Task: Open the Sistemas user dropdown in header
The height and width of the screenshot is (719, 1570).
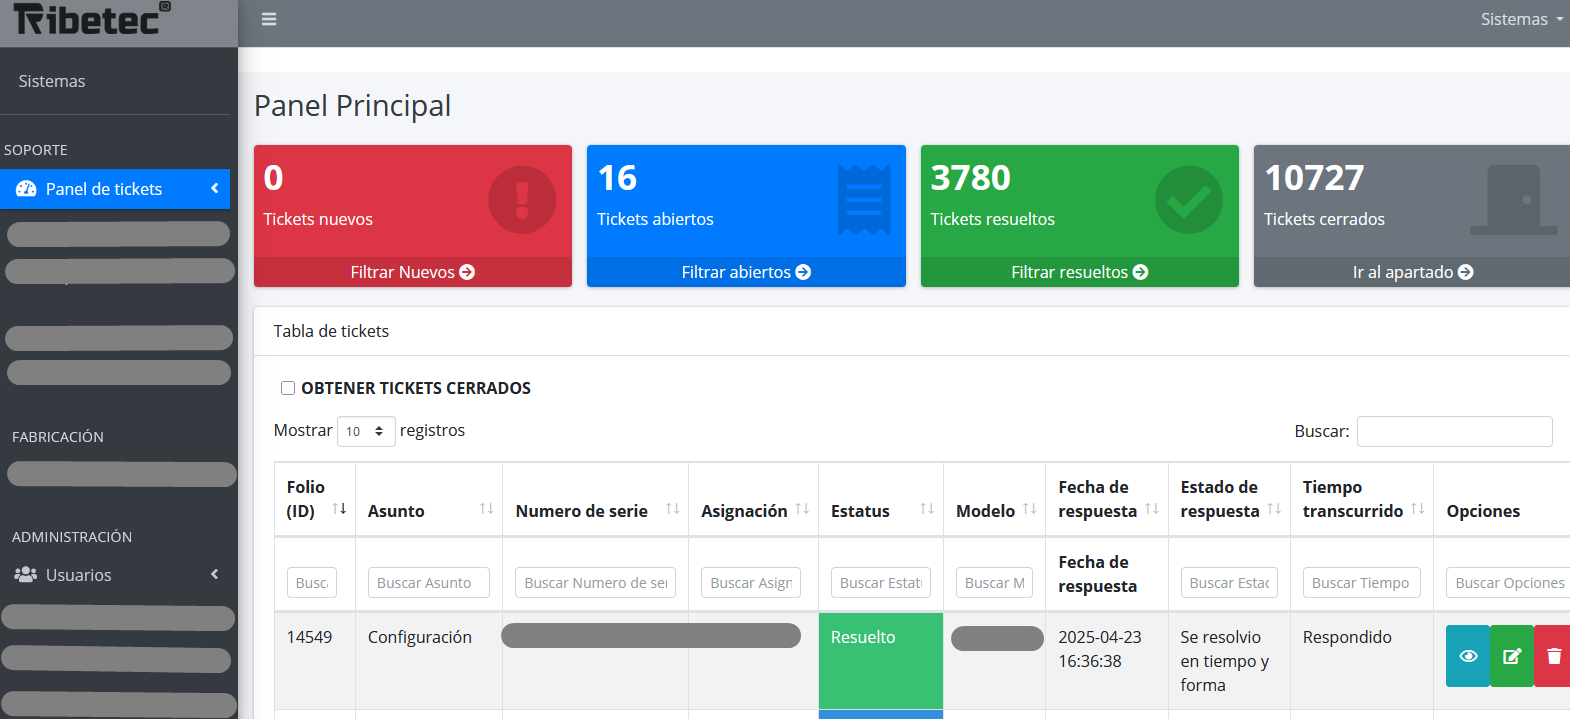Action: point(1521,19)
